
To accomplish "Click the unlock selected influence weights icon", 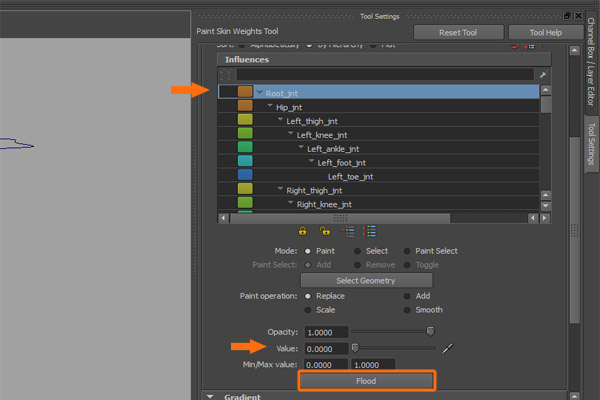I will [x=325, y=230].
